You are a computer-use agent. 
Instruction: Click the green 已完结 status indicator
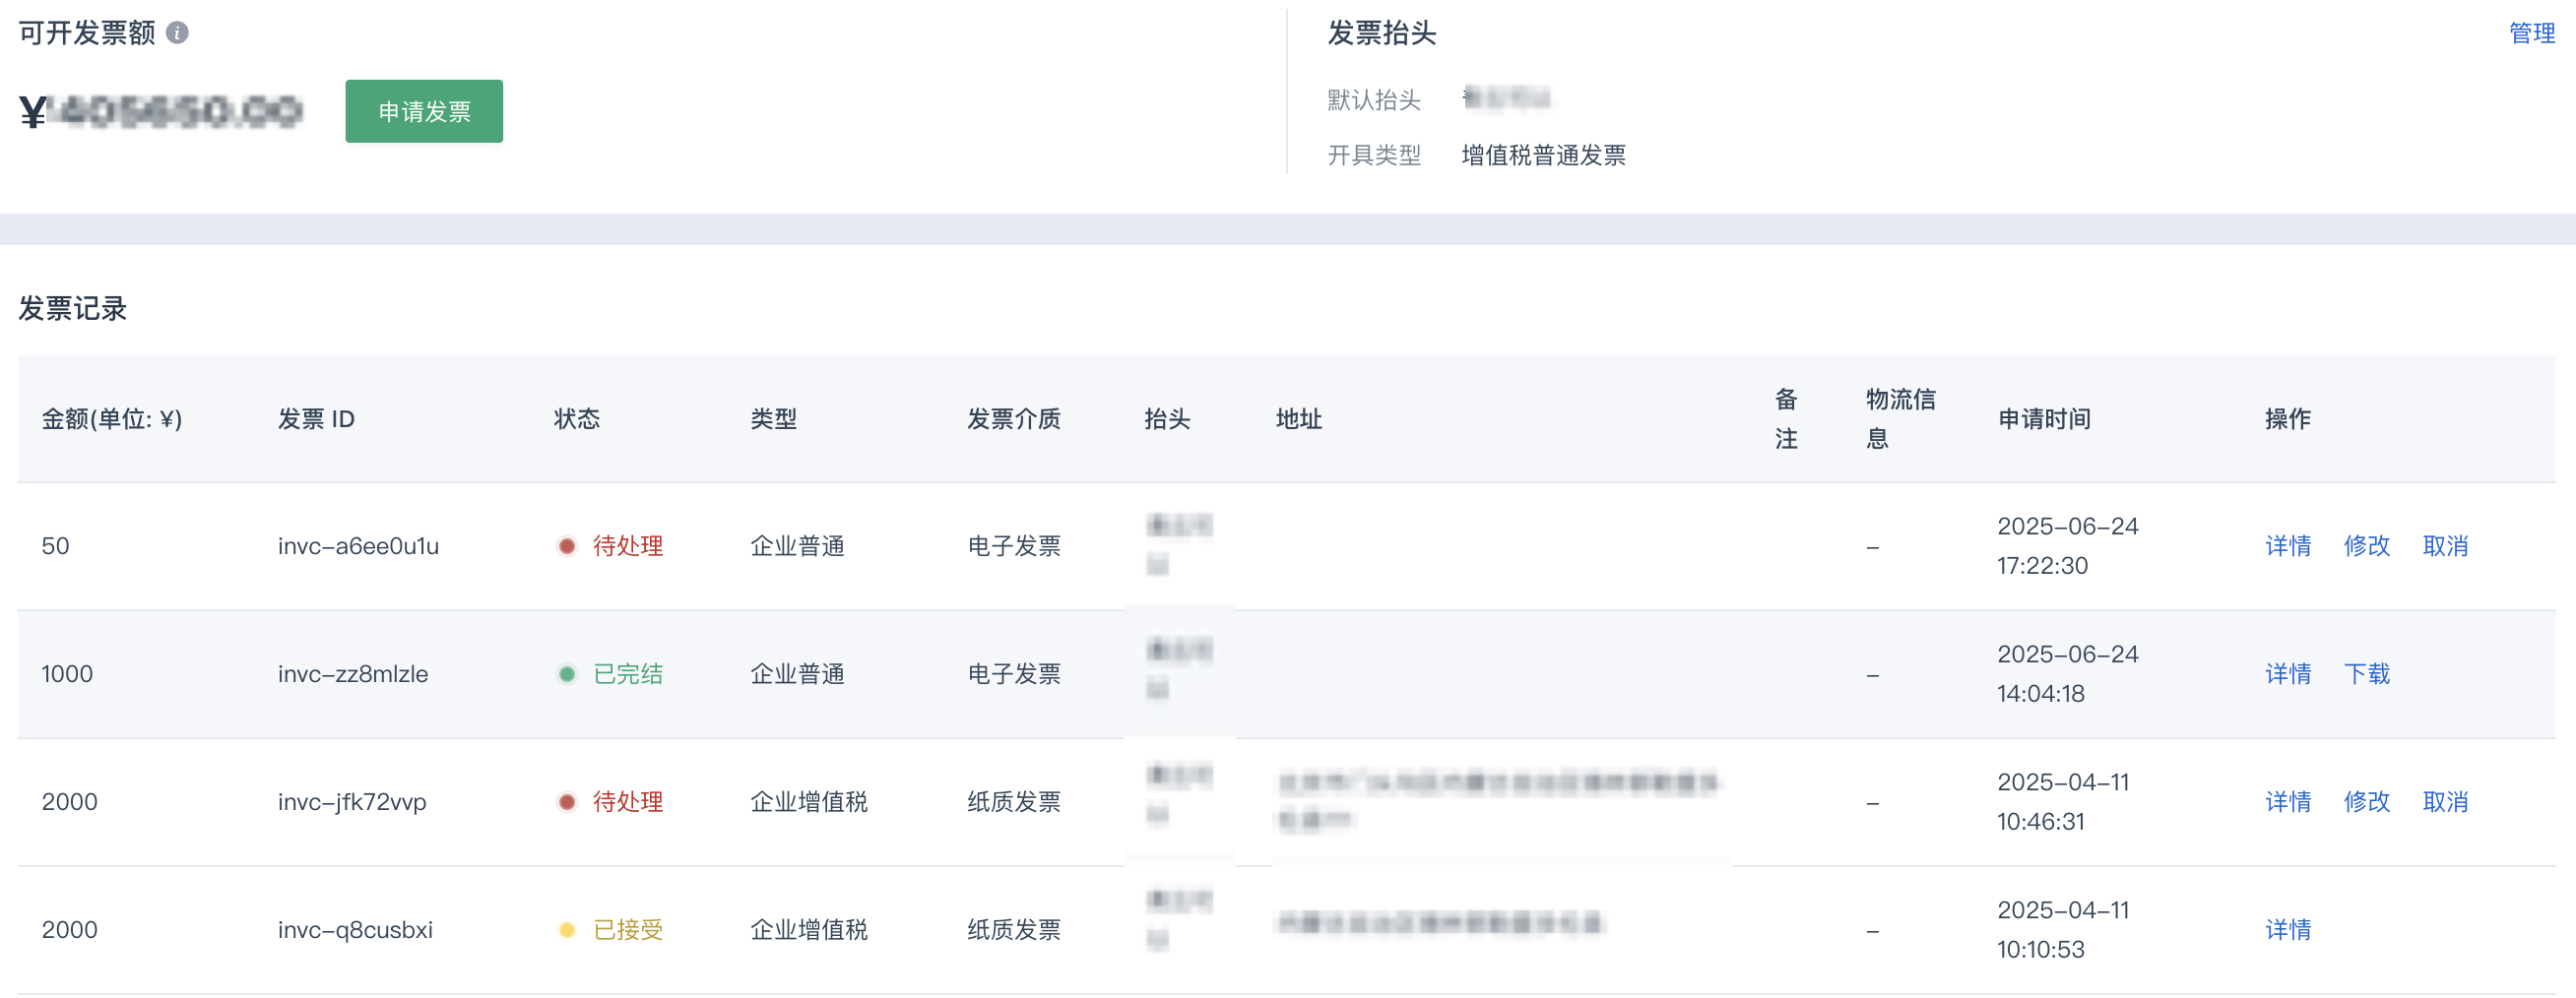[627, 674]
